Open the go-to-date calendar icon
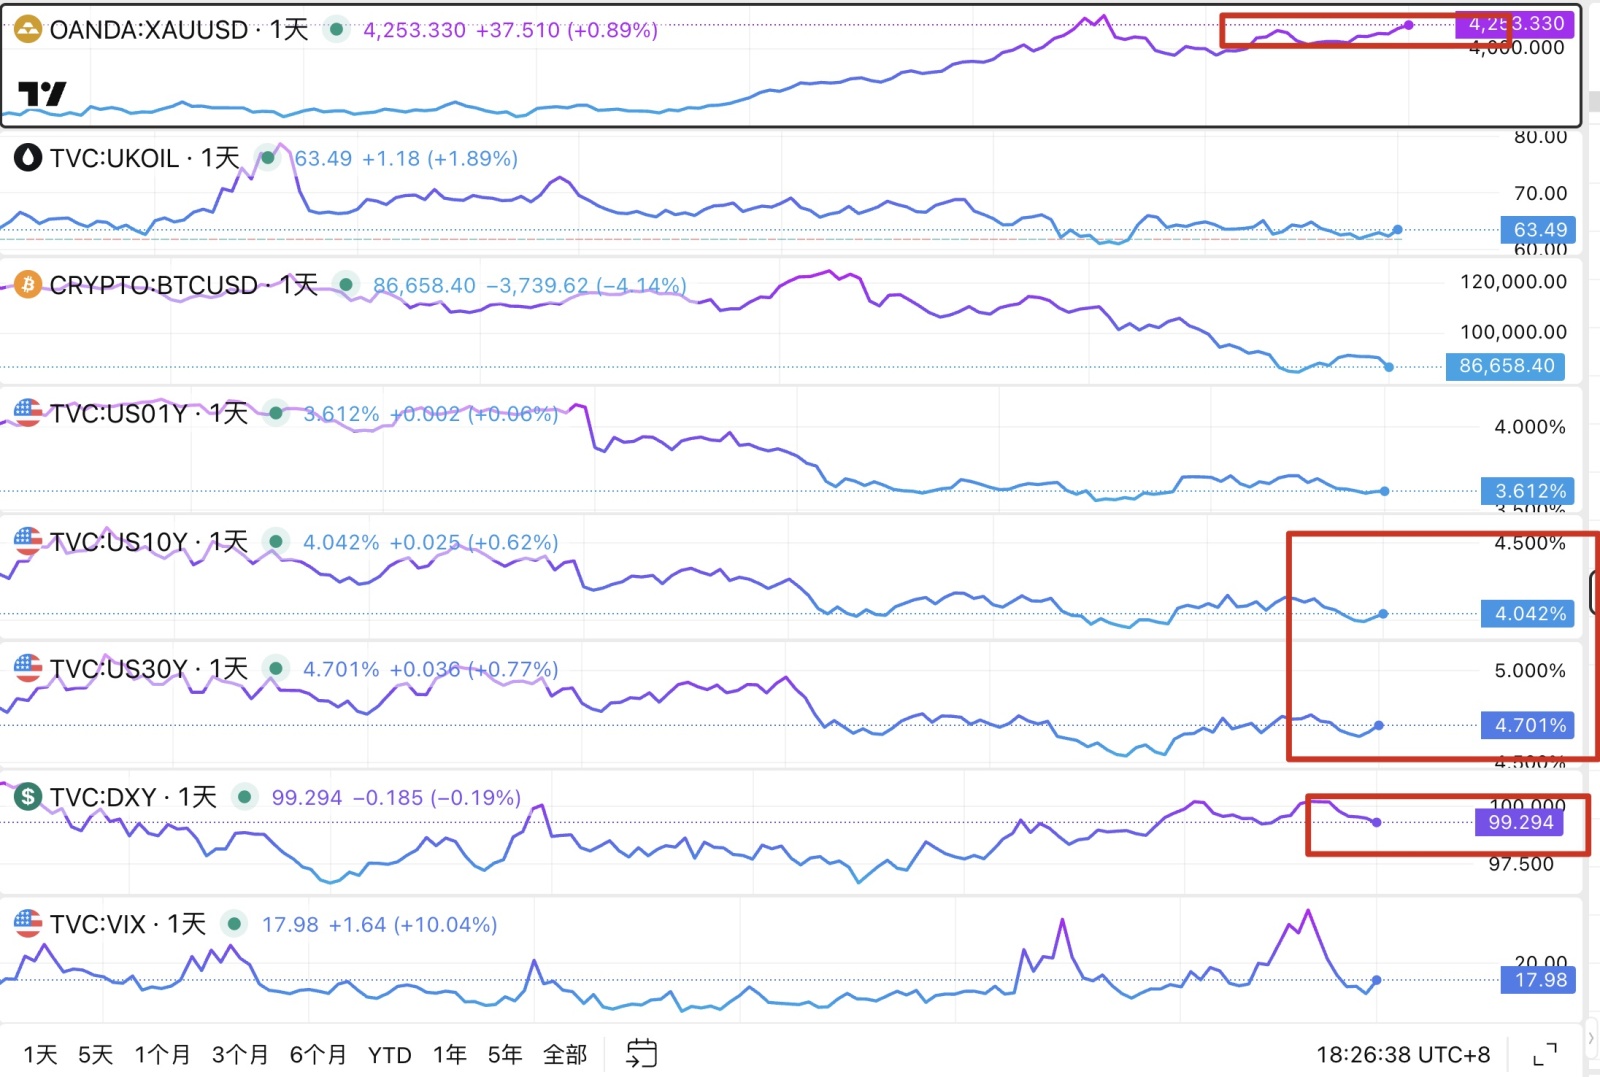1600x1077 pixels. pos(641,1053)
